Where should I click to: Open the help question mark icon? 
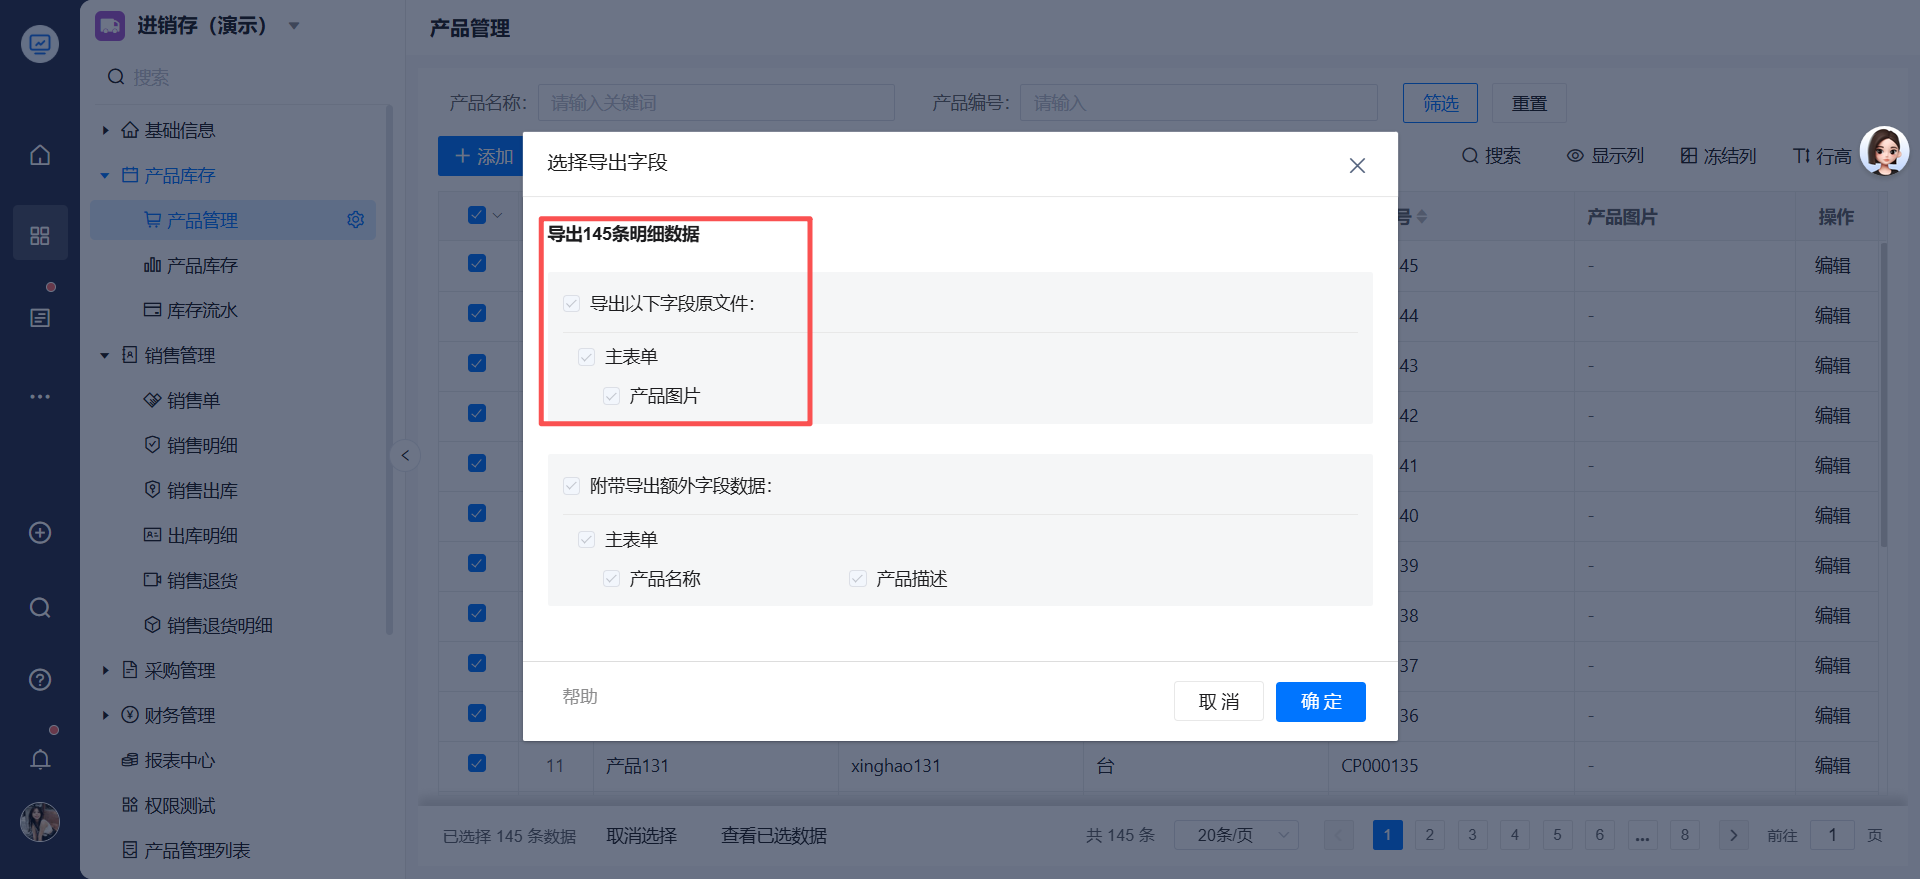click(x=40, y=680)
